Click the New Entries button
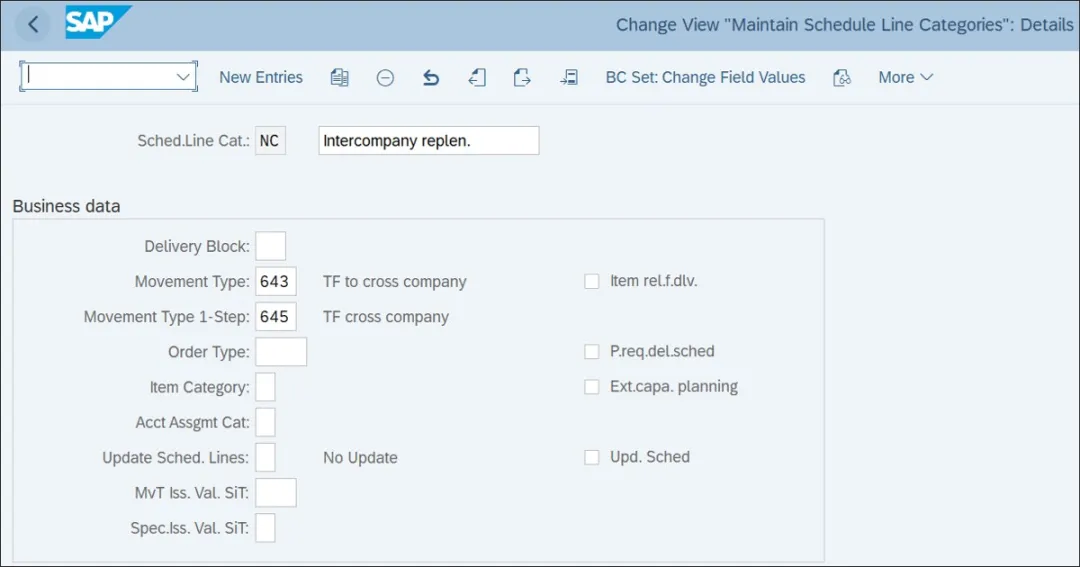 (261, 77)
